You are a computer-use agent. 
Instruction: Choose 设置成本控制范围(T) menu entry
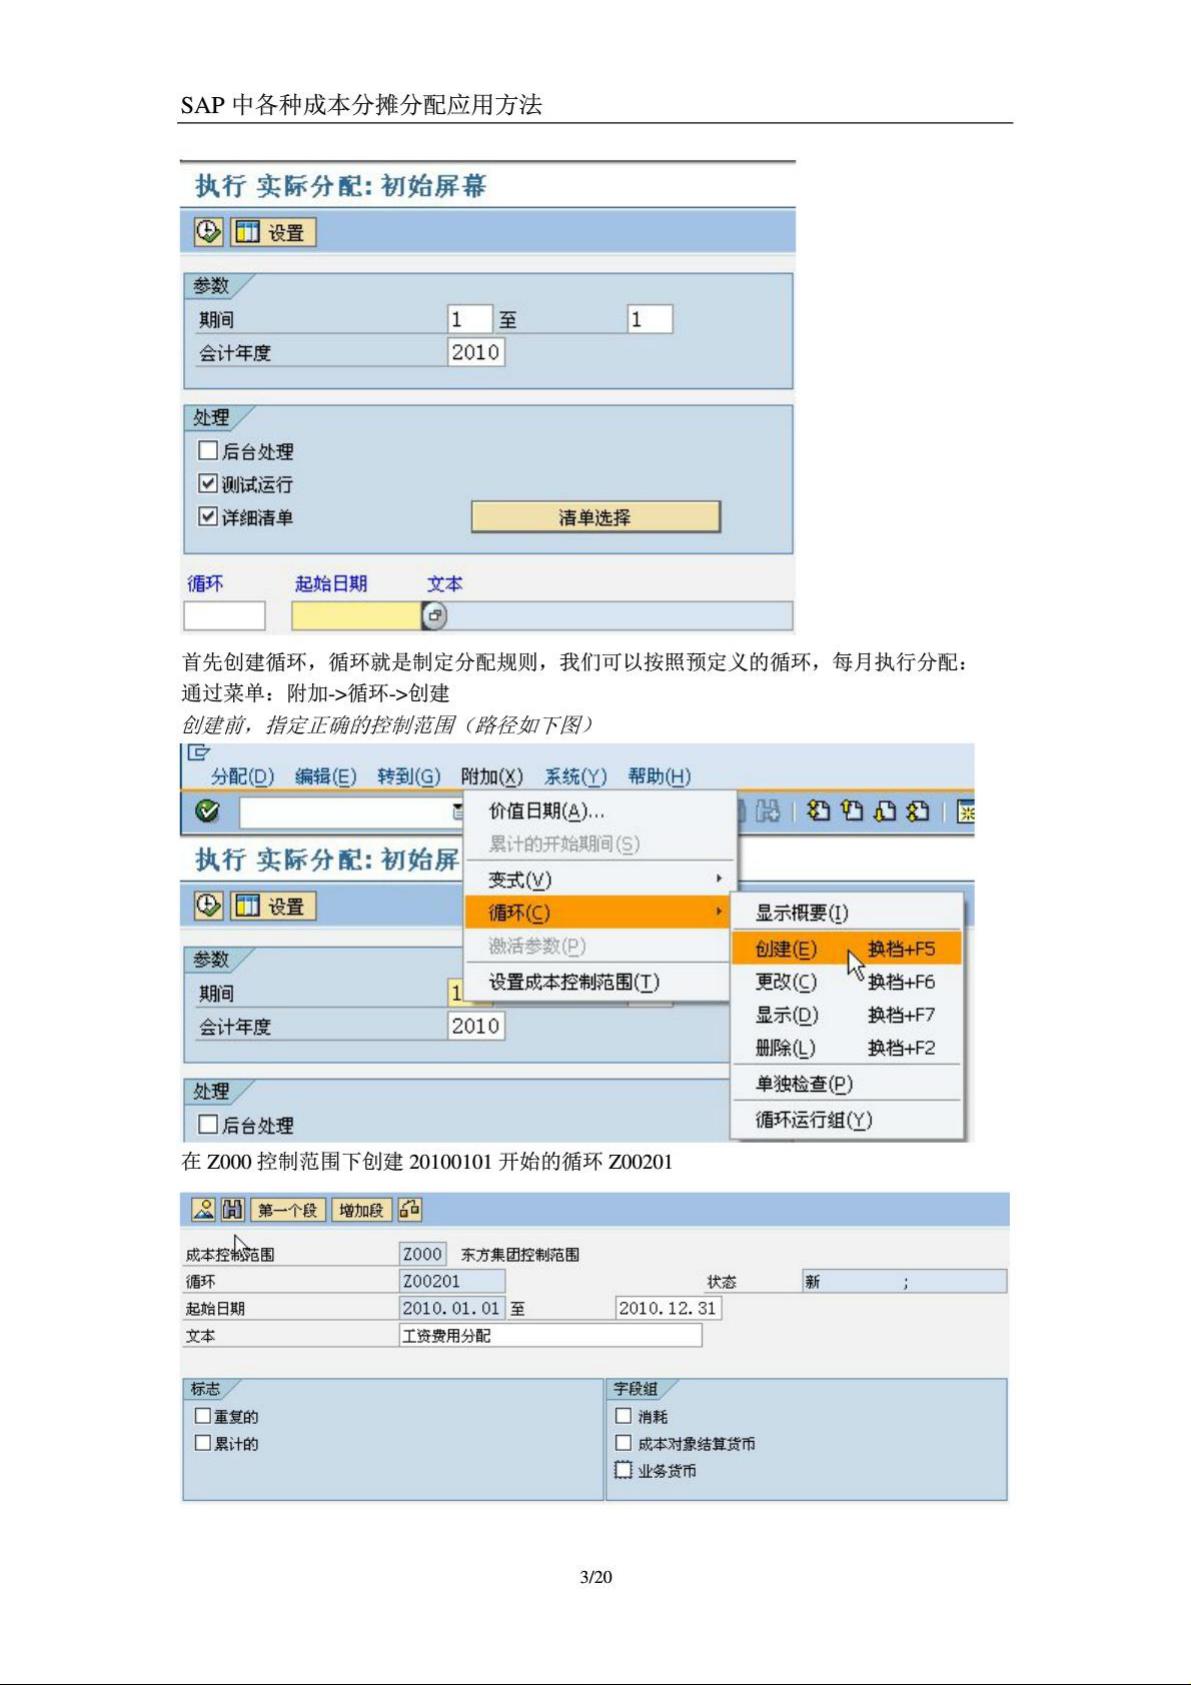(598, 982)
